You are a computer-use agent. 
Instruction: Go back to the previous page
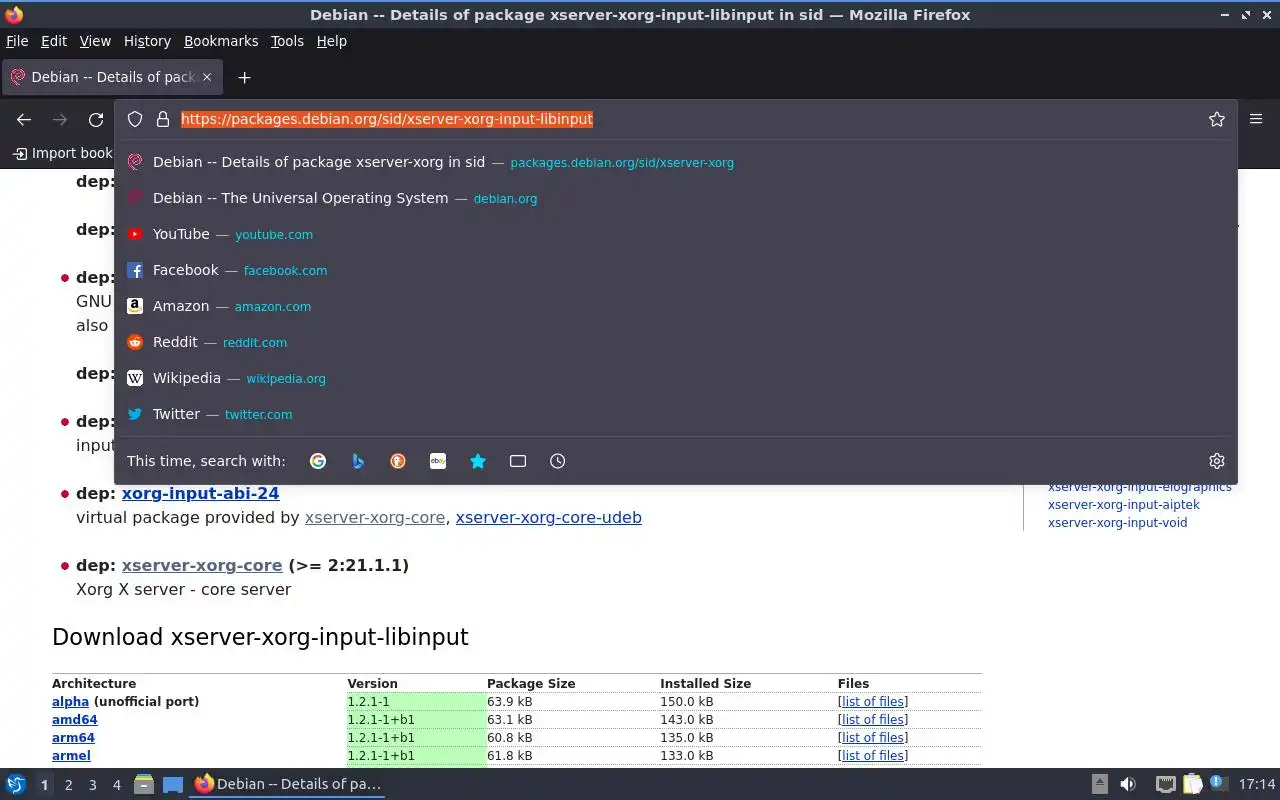[24, 119]
